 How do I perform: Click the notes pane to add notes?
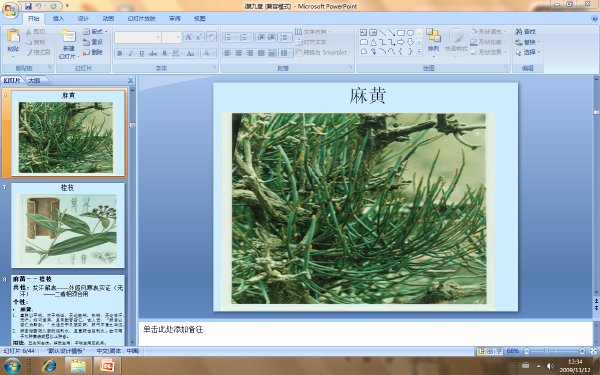point(365,334)
